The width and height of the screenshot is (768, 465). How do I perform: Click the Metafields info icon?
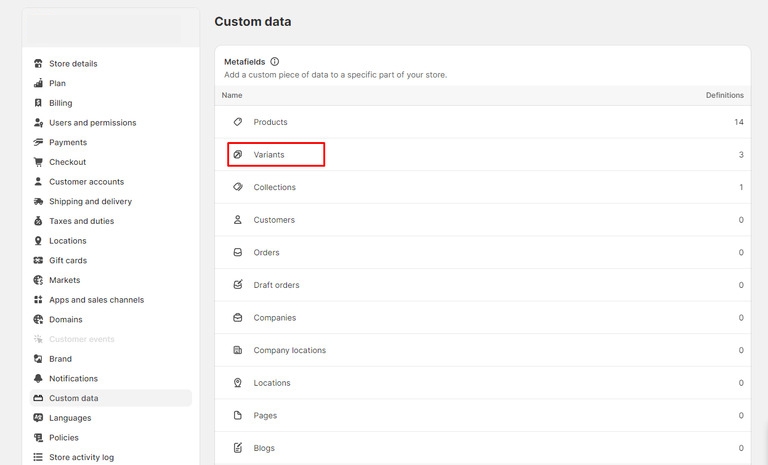275,61
